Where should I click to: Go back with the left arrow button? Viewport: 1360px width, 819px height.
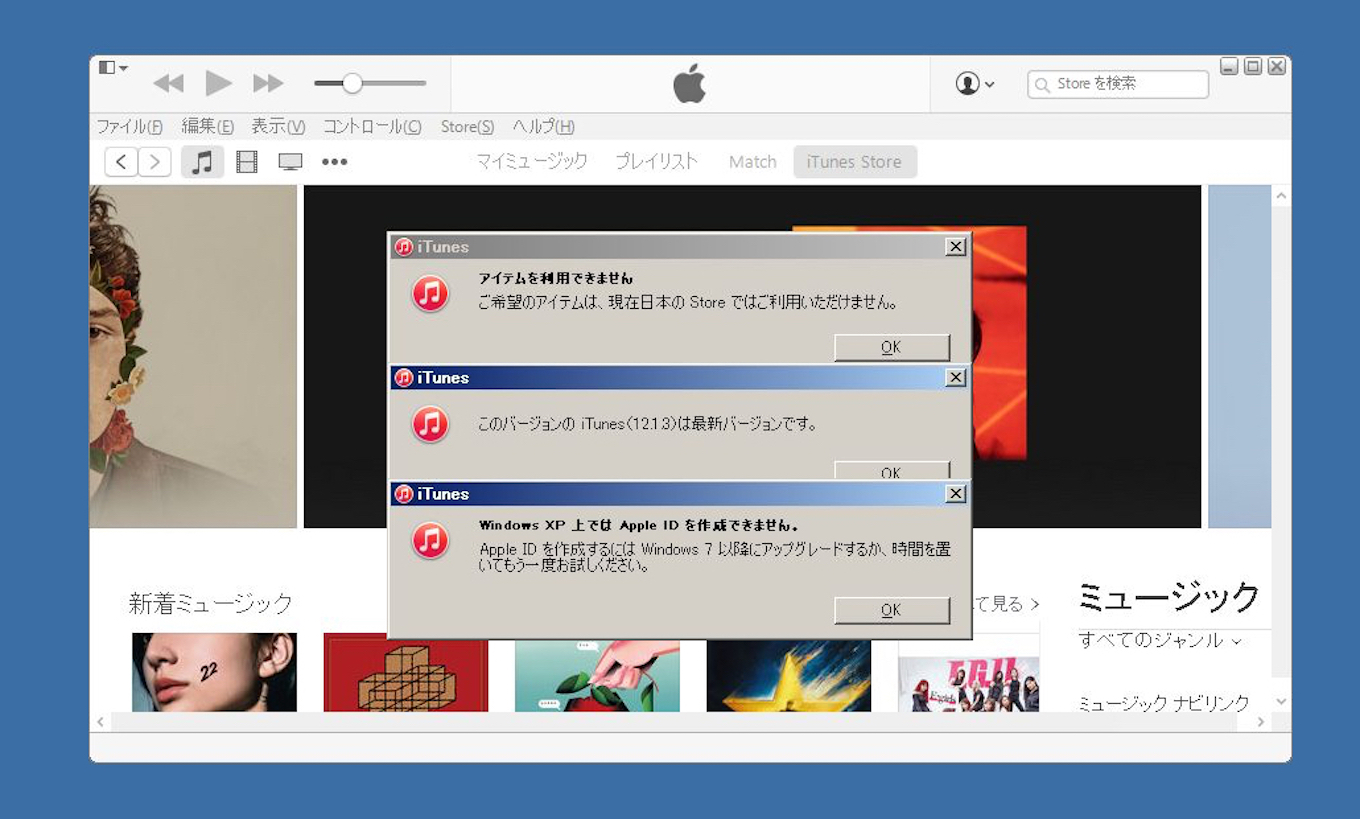tap(121, 162)
